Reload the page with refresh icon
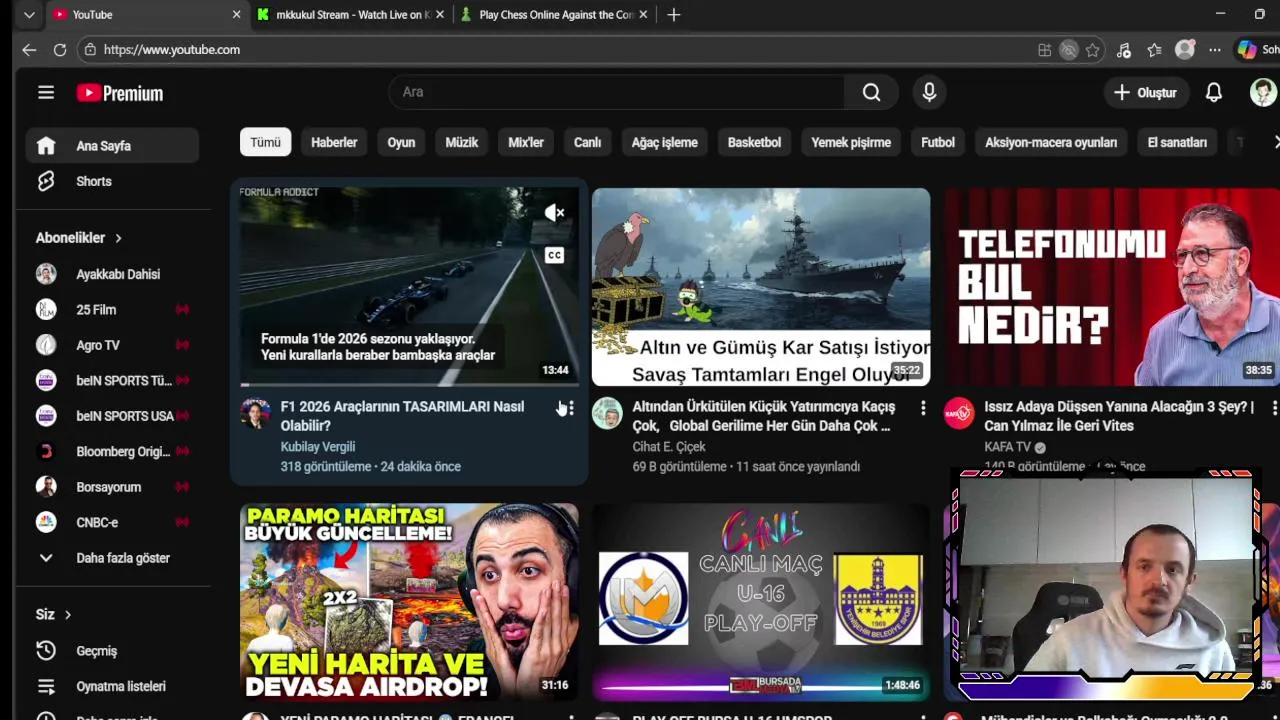1280x720 pixels. click(x=60, y=49)
